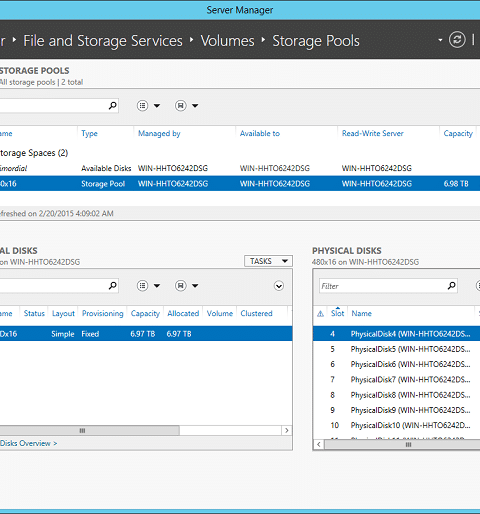Select PhysicalDisk8 in slot 8
The height and width of the screenshot is (514, 480).
click(x=397, y=395)
